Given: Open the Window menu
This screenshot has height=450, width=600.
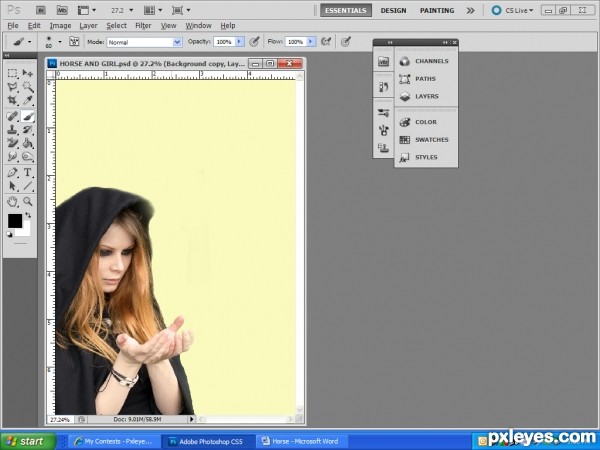Looking at the screenshot, I should pos(198,26).
